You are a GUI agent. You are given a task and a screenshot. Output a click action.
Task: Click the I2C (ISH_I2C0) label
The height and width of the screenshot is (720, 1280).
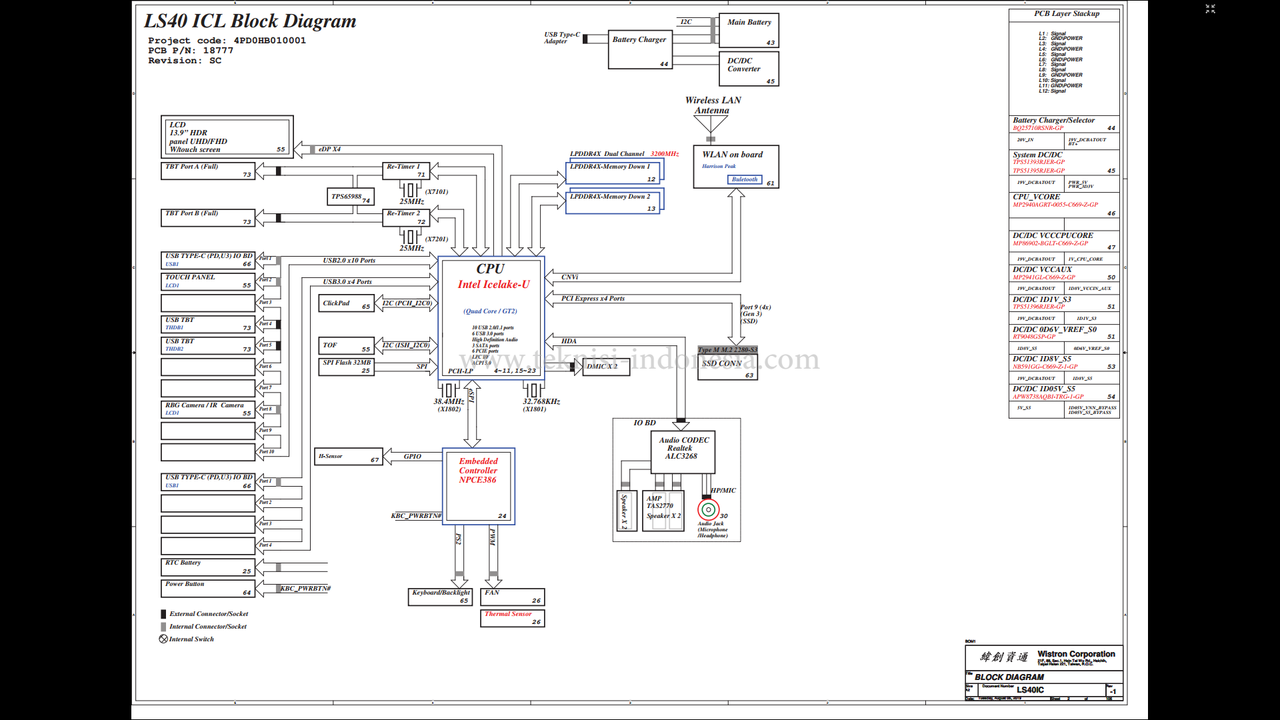pos(405,346)
